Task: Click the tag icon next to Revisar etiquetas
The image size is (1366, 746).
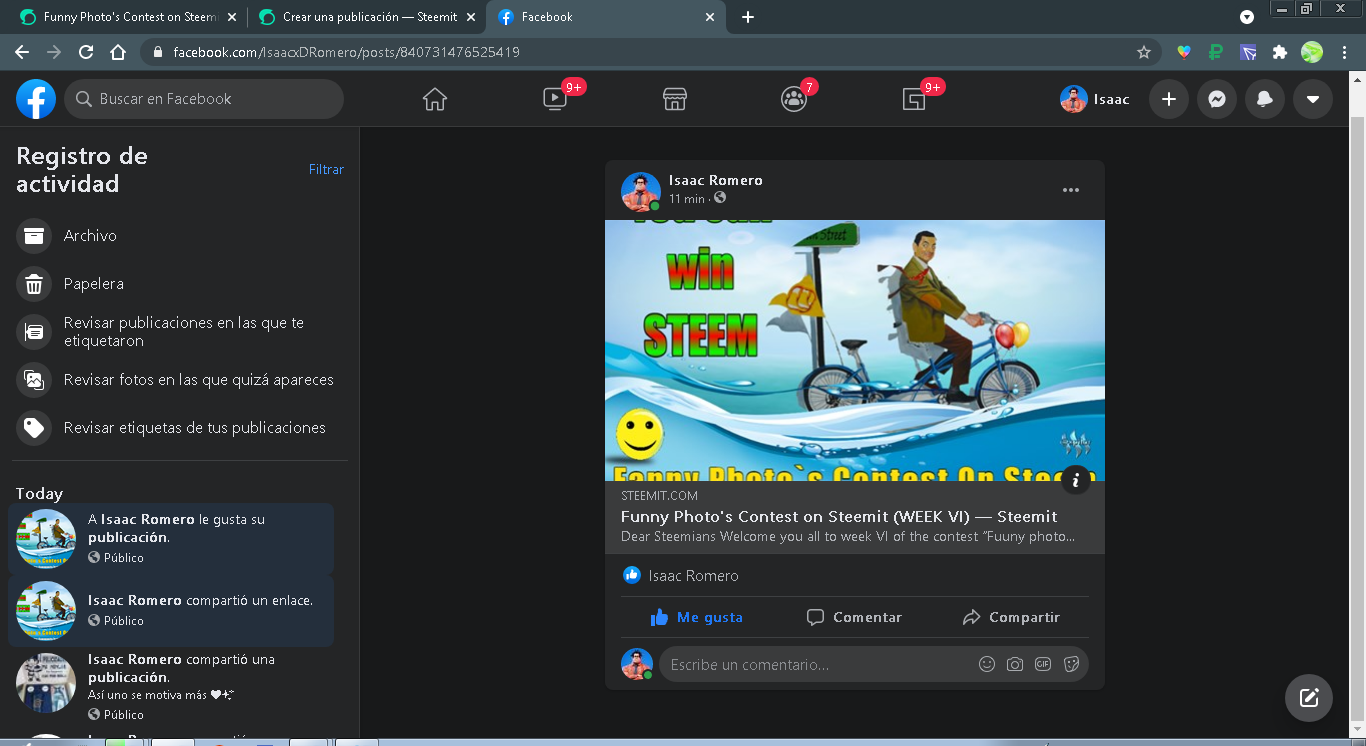Action: (34, 428)
